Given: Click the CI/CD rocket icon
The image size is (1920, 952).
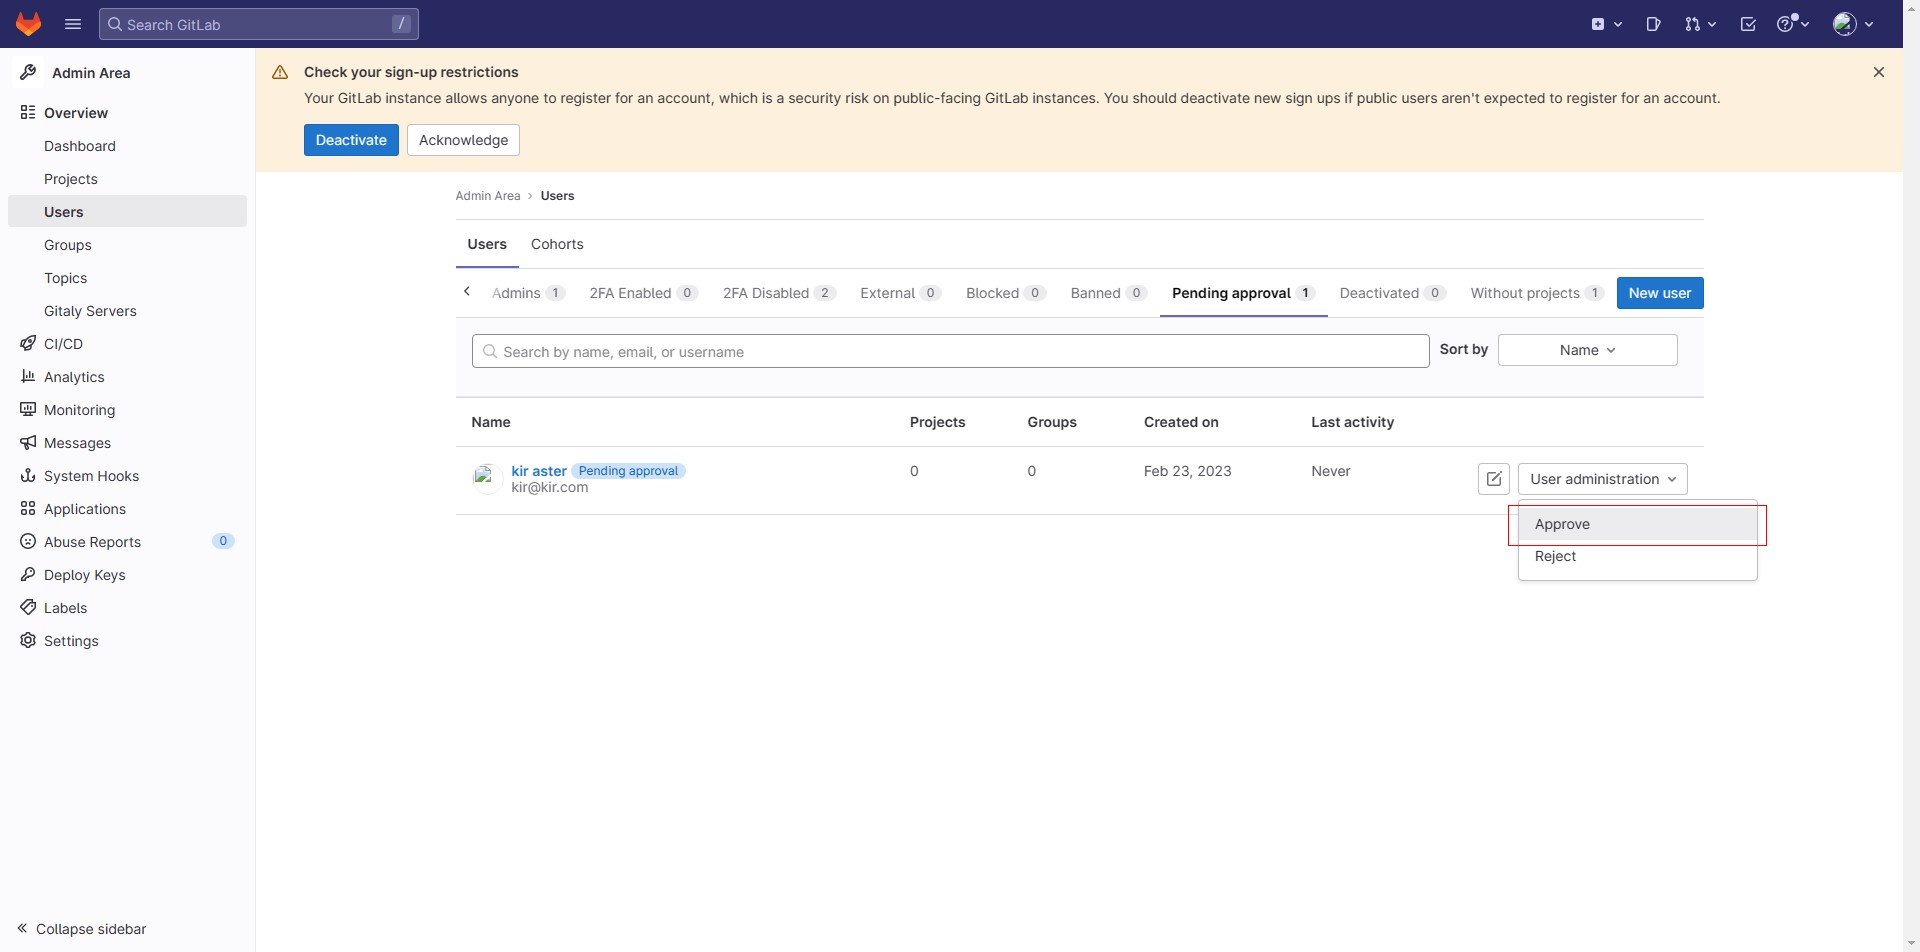Looking at the screenshot, I should click(x=28, y=344).
